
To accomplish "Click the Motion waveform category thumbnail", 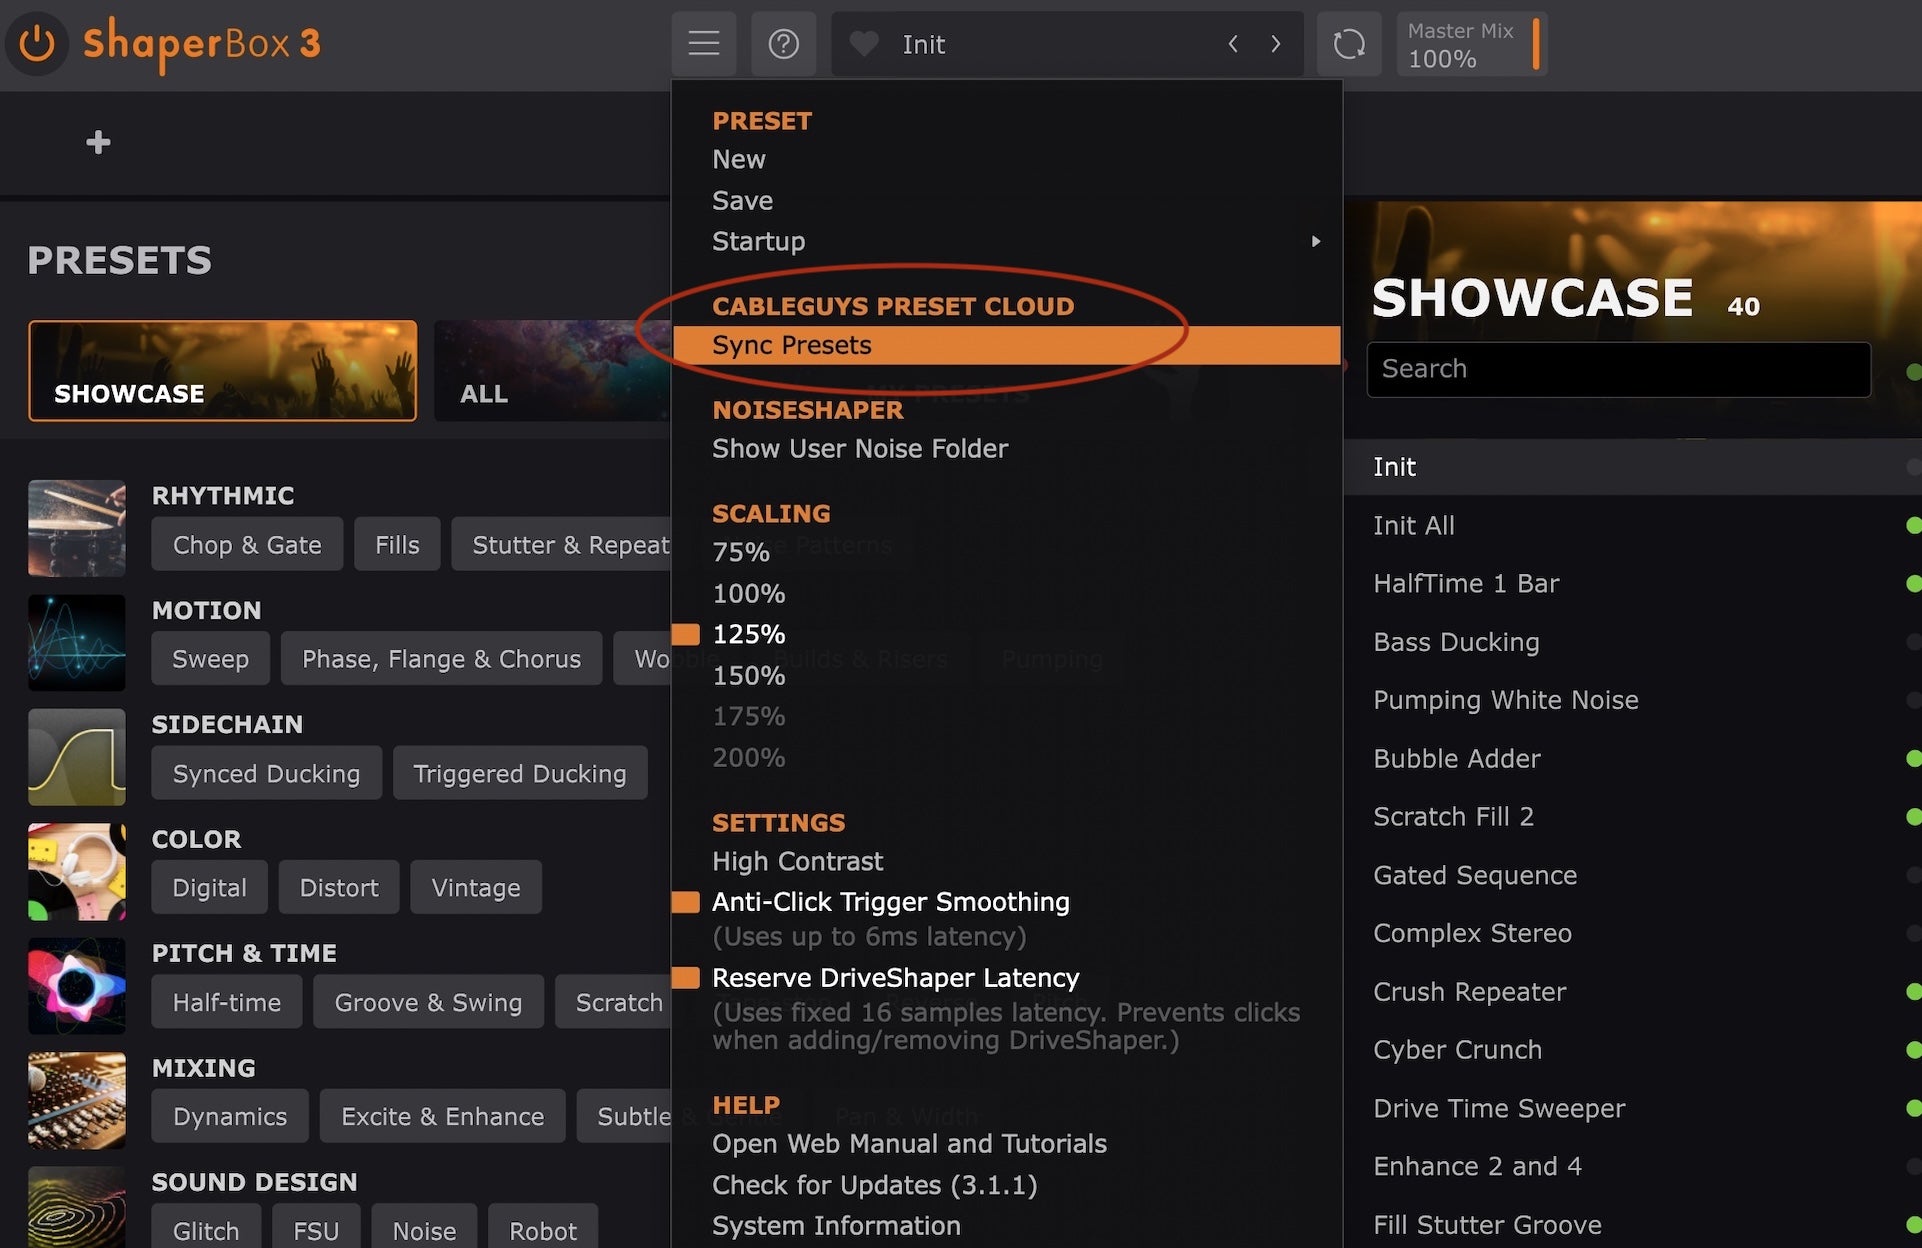I will (77, 643).
